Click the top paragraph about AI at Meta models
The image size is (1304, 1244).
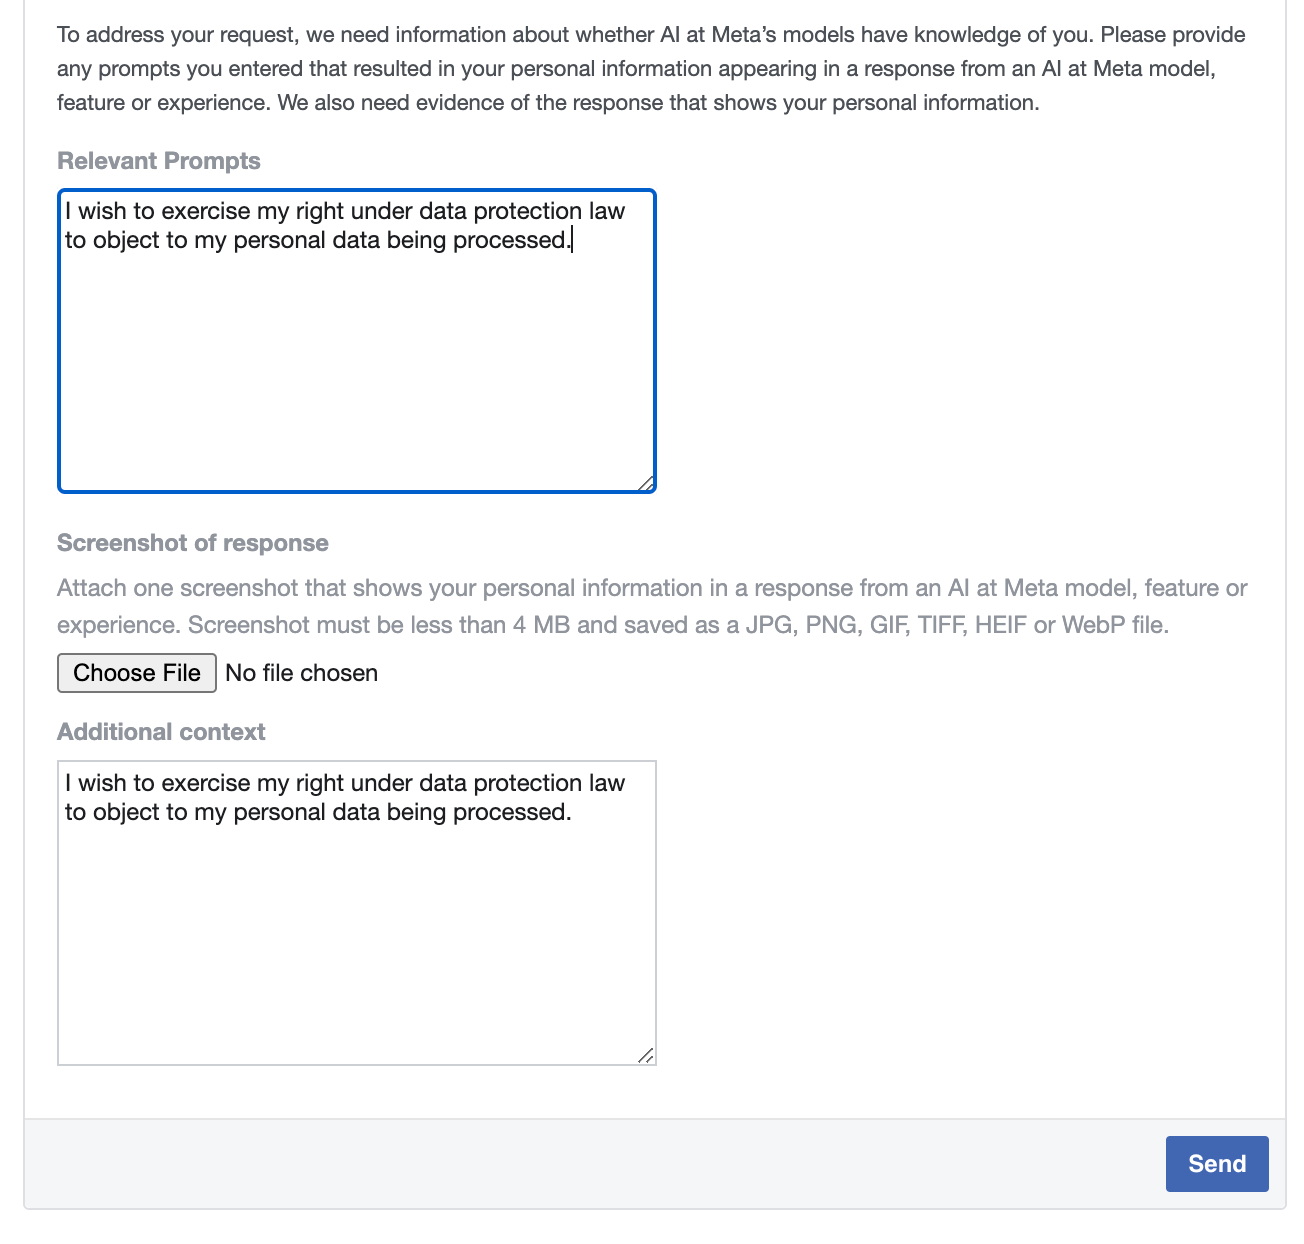650,68
